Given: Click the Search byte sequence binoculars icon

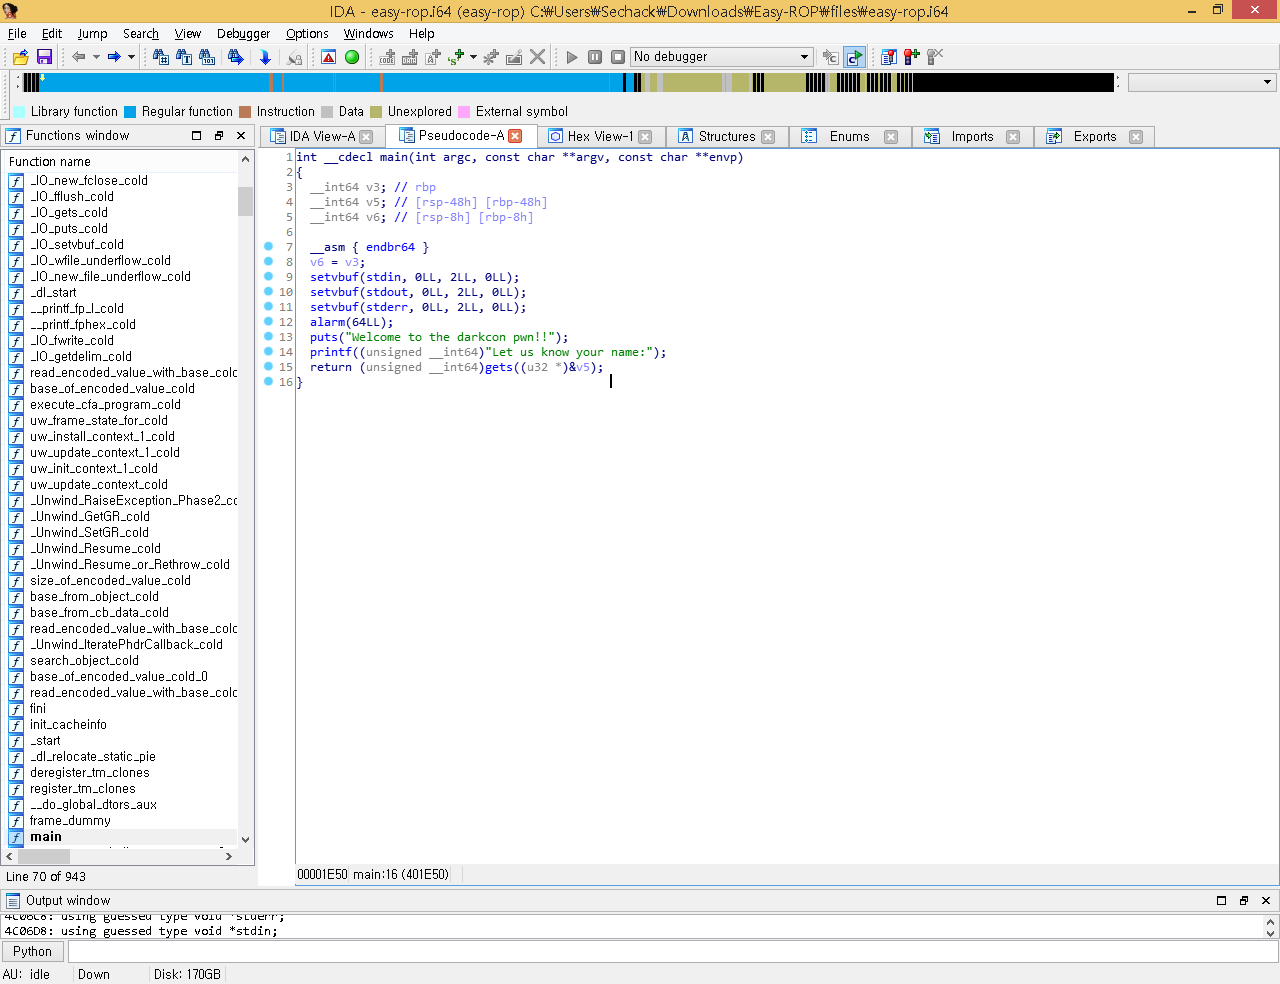Looking at the screenshot, I should pyautogui.click(x=207, y=57).
